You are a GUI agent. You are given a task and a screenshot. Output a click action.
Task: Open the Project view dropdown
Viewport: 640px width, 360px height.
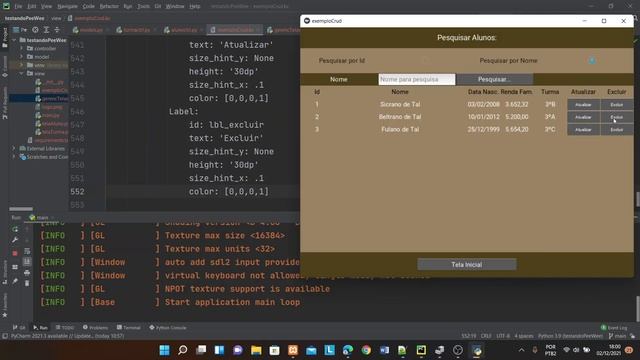point(20,30)
